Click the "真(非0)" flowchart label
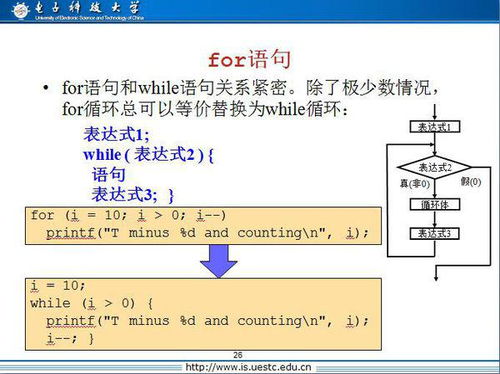This screenshot has width=500, height=374. click(415, 184)
